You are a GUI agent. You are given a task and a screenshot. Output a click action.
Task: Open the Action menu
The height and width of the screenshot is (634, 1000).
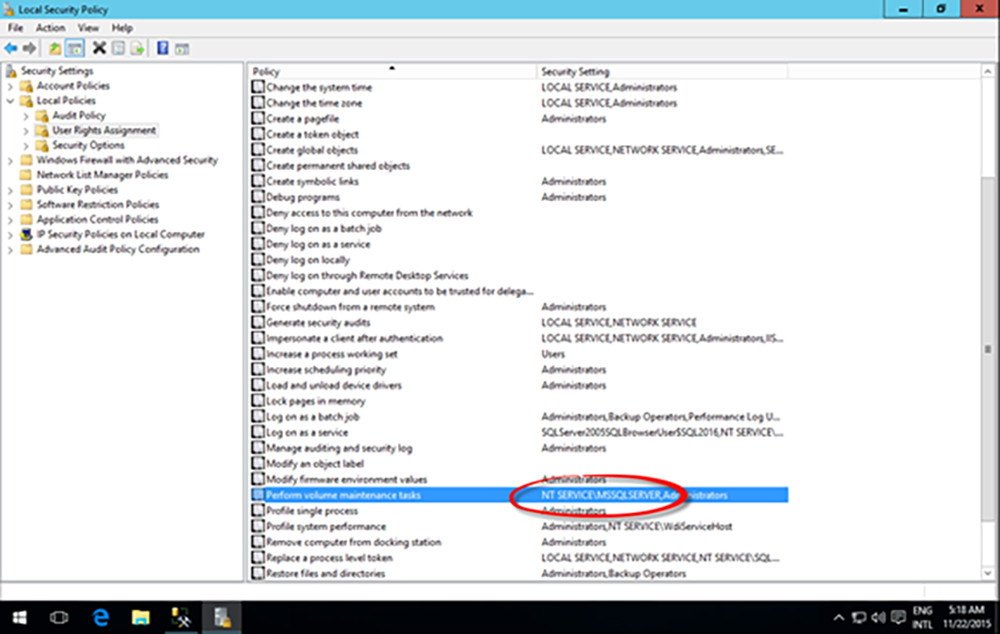(x=50, y=28)
